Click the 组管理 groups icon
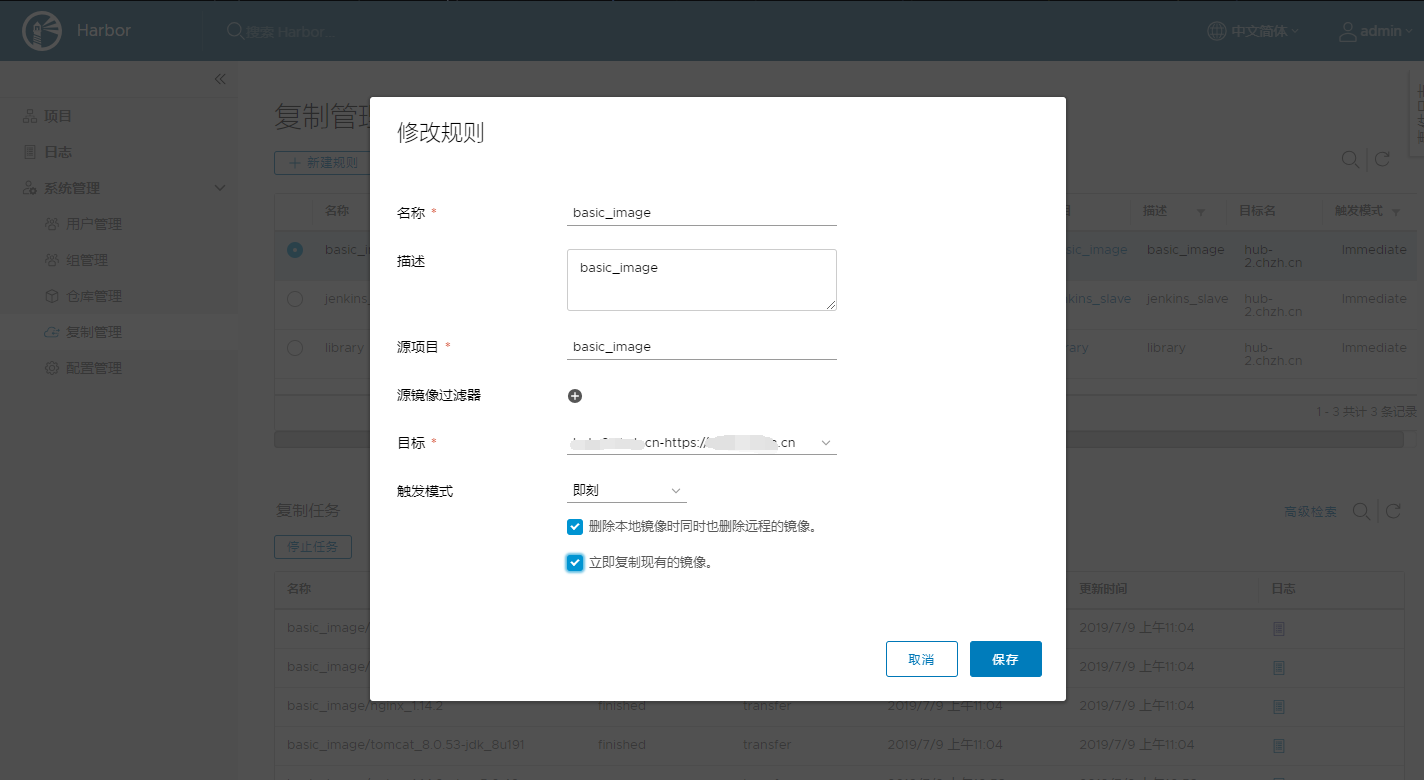 coord(52,260)
